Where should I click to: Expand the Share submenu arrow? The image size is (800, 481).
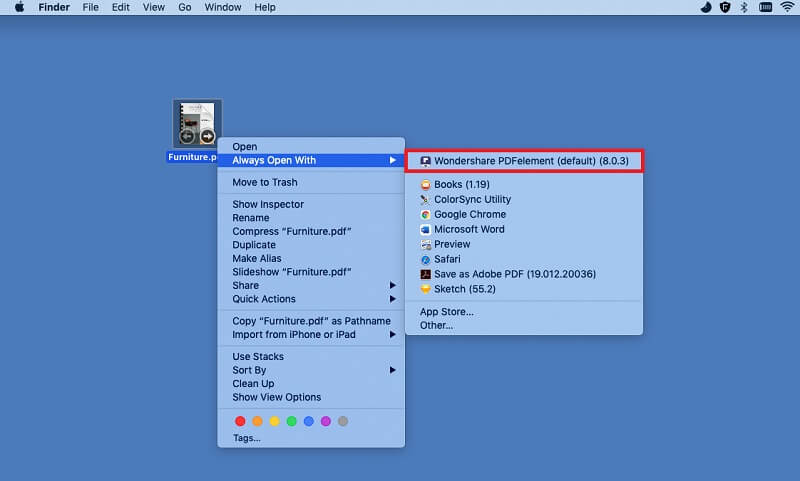point(392,285)
